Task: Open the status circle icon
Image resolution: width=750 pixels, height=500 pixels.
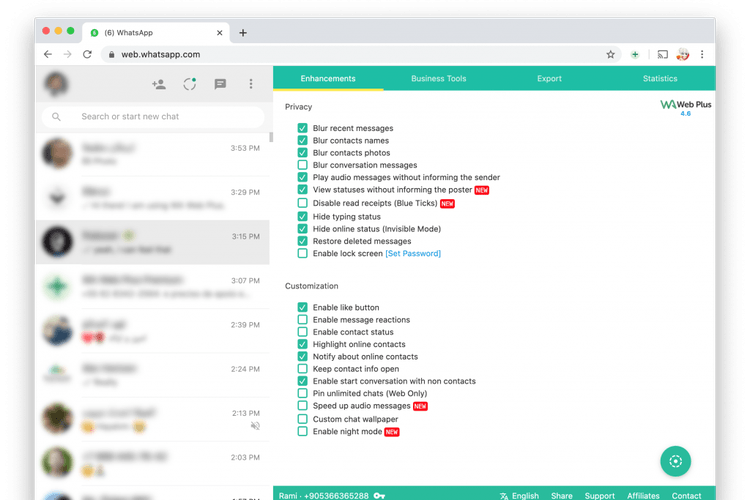Action: tap(190, 84)
